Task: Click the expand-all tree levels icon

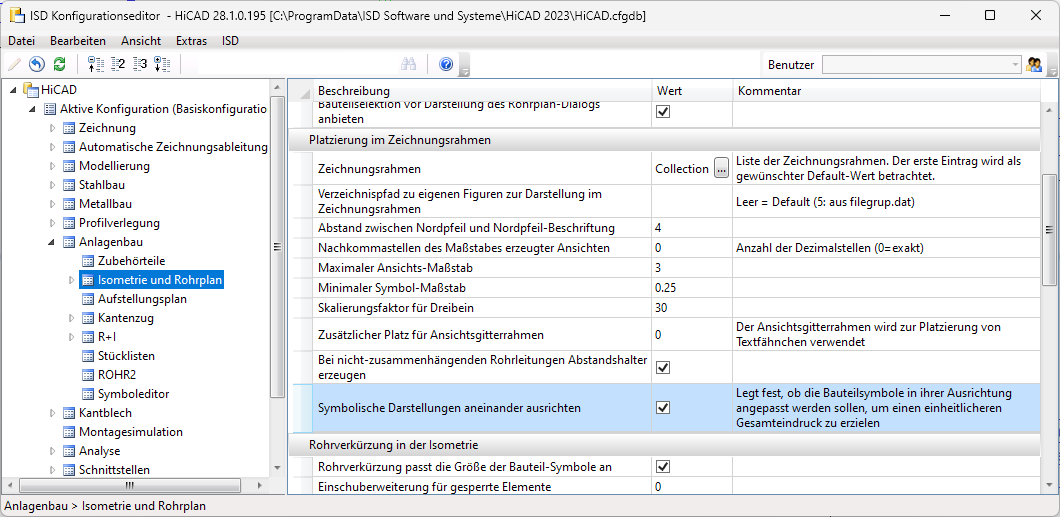Action: tap(162, 65)
